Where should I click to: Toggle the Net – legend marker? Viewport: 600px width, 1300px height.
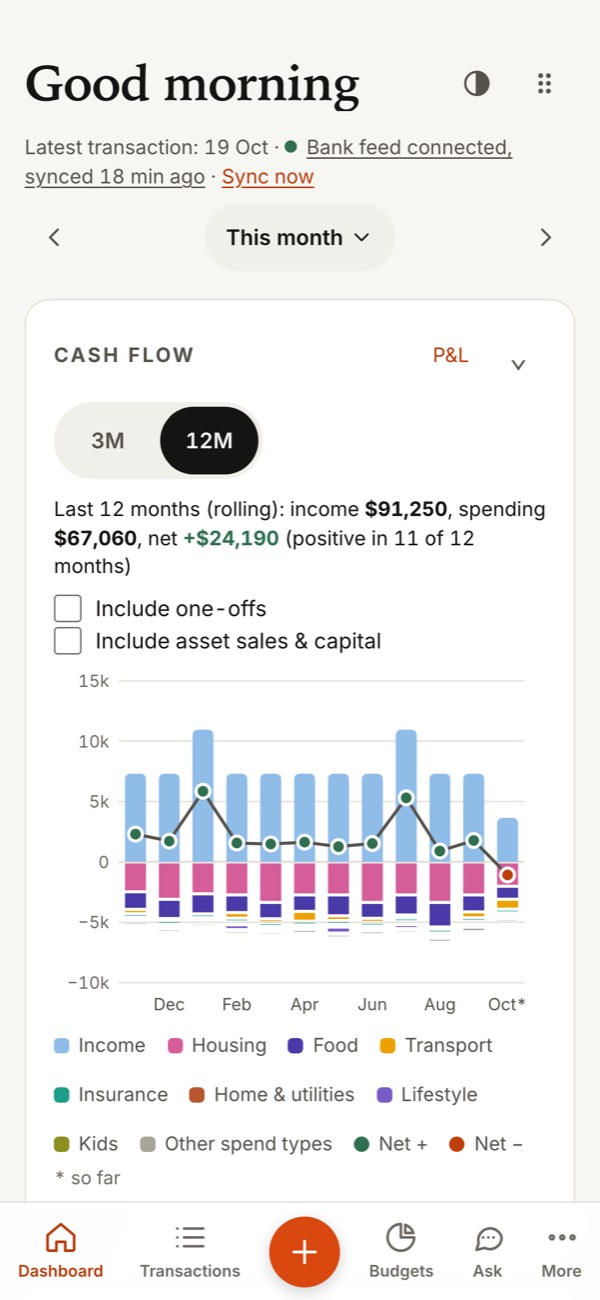point(458,1144)
